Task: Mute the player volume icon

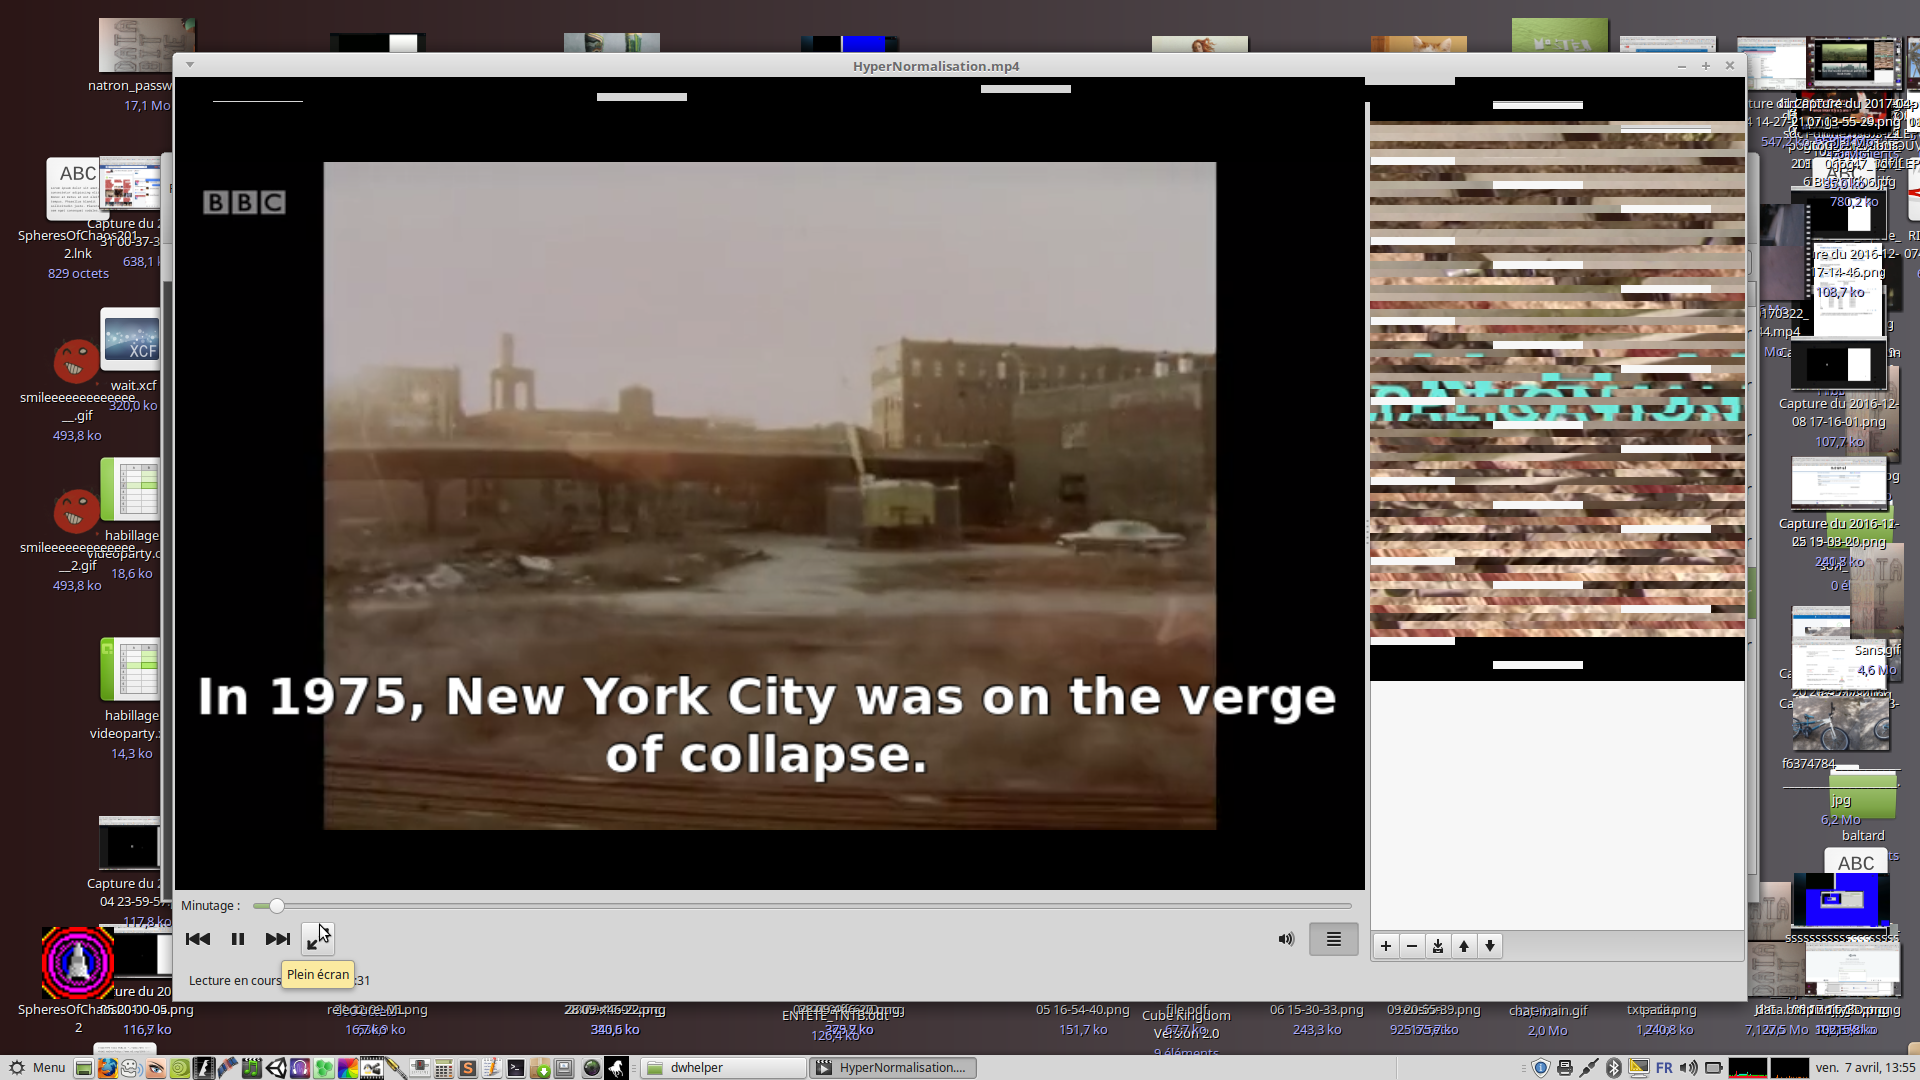Action: [x=1286, y=939]
